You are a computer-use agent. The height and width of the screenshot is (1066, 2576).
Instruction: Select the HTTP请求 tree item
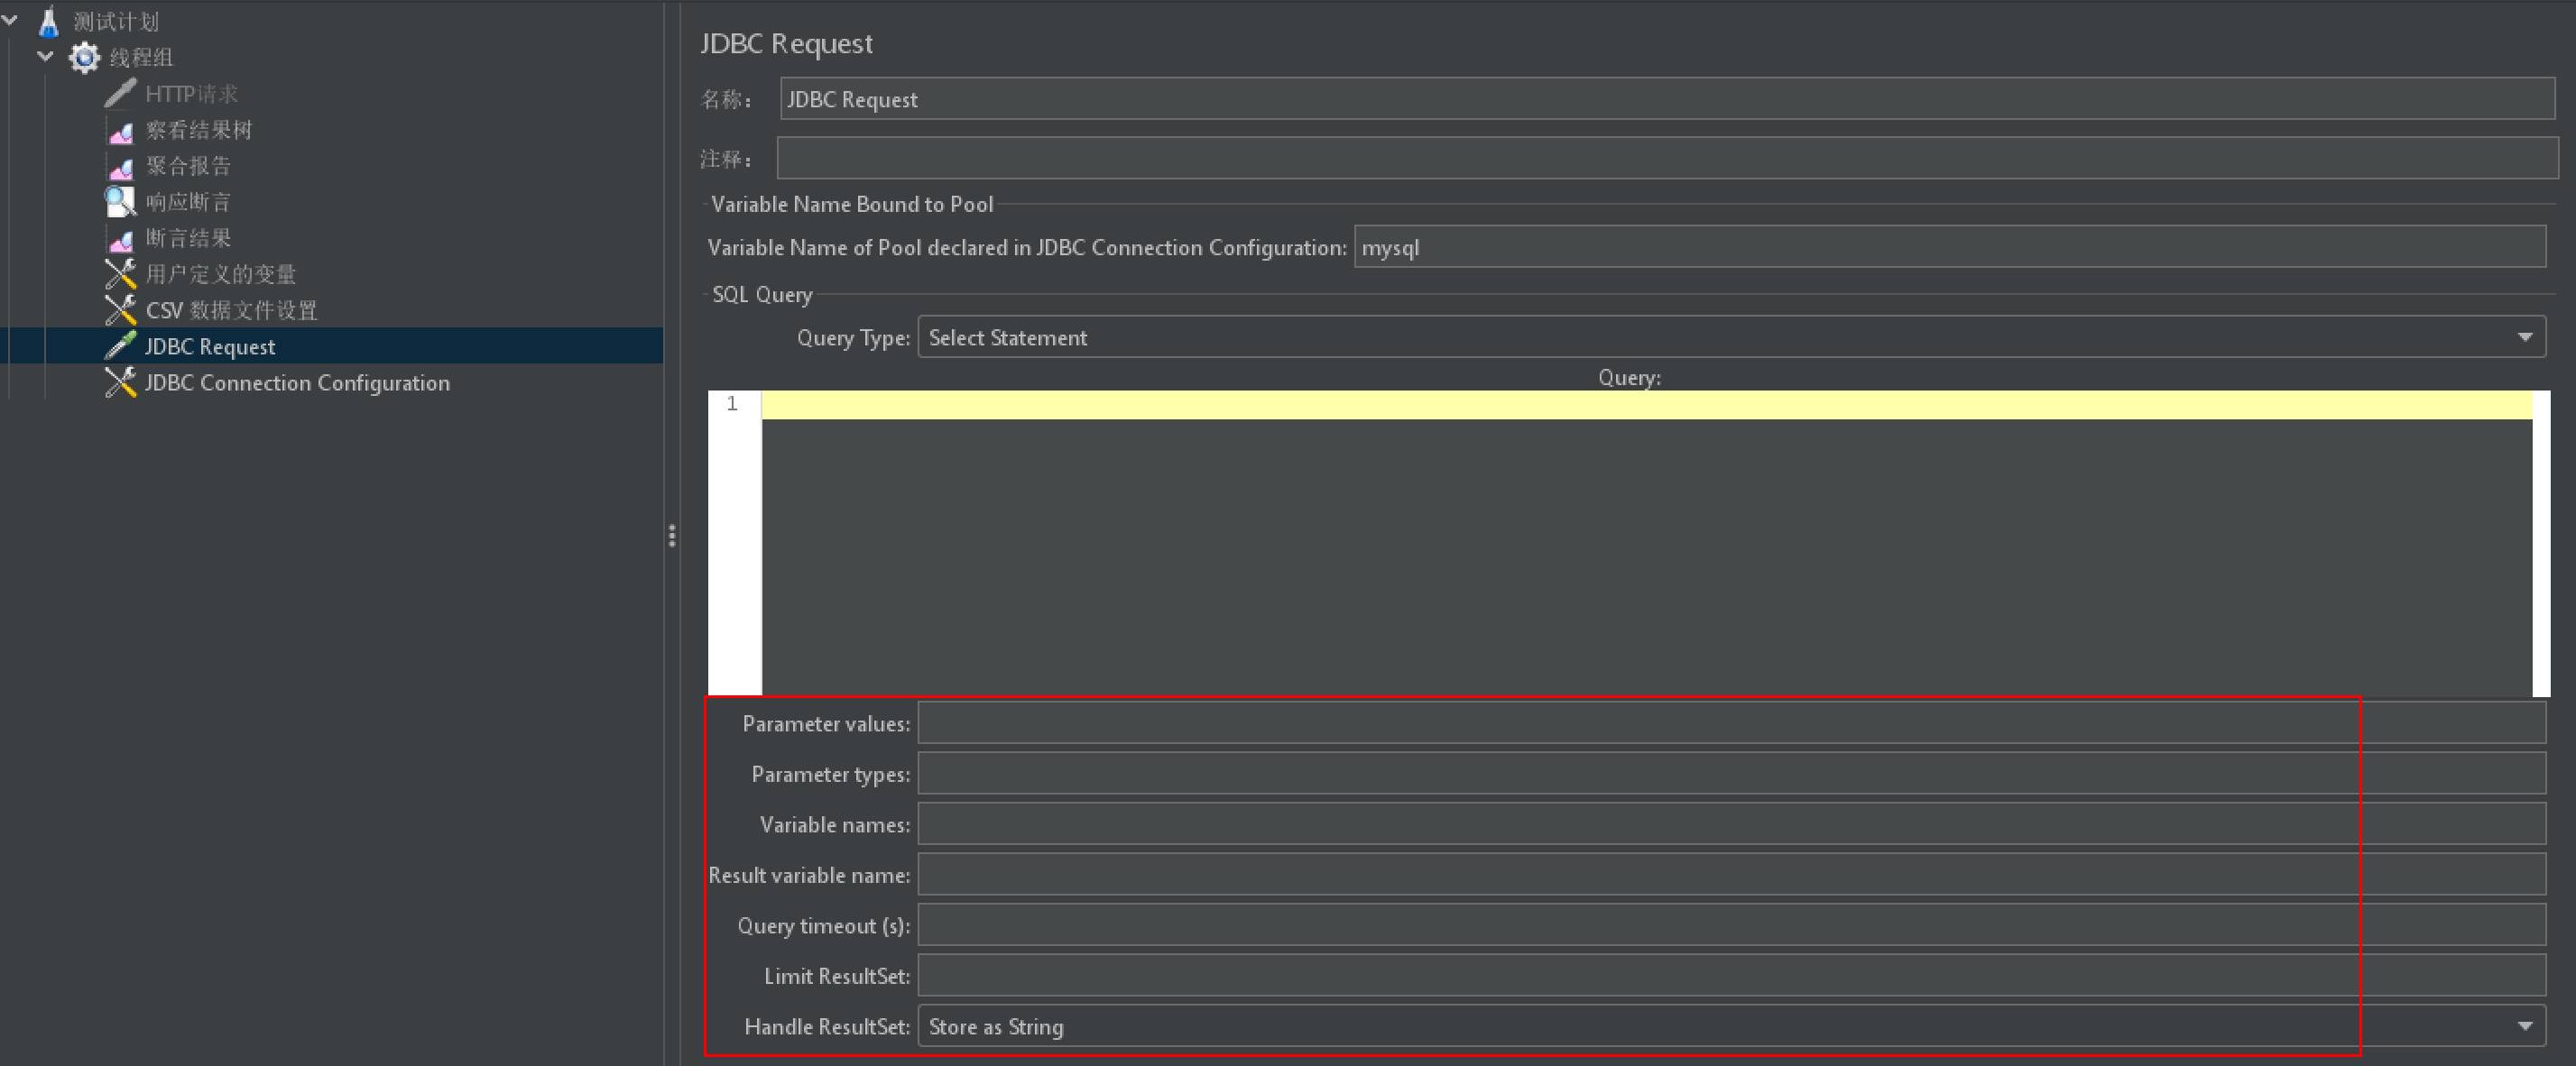click(x=191, y=93)
